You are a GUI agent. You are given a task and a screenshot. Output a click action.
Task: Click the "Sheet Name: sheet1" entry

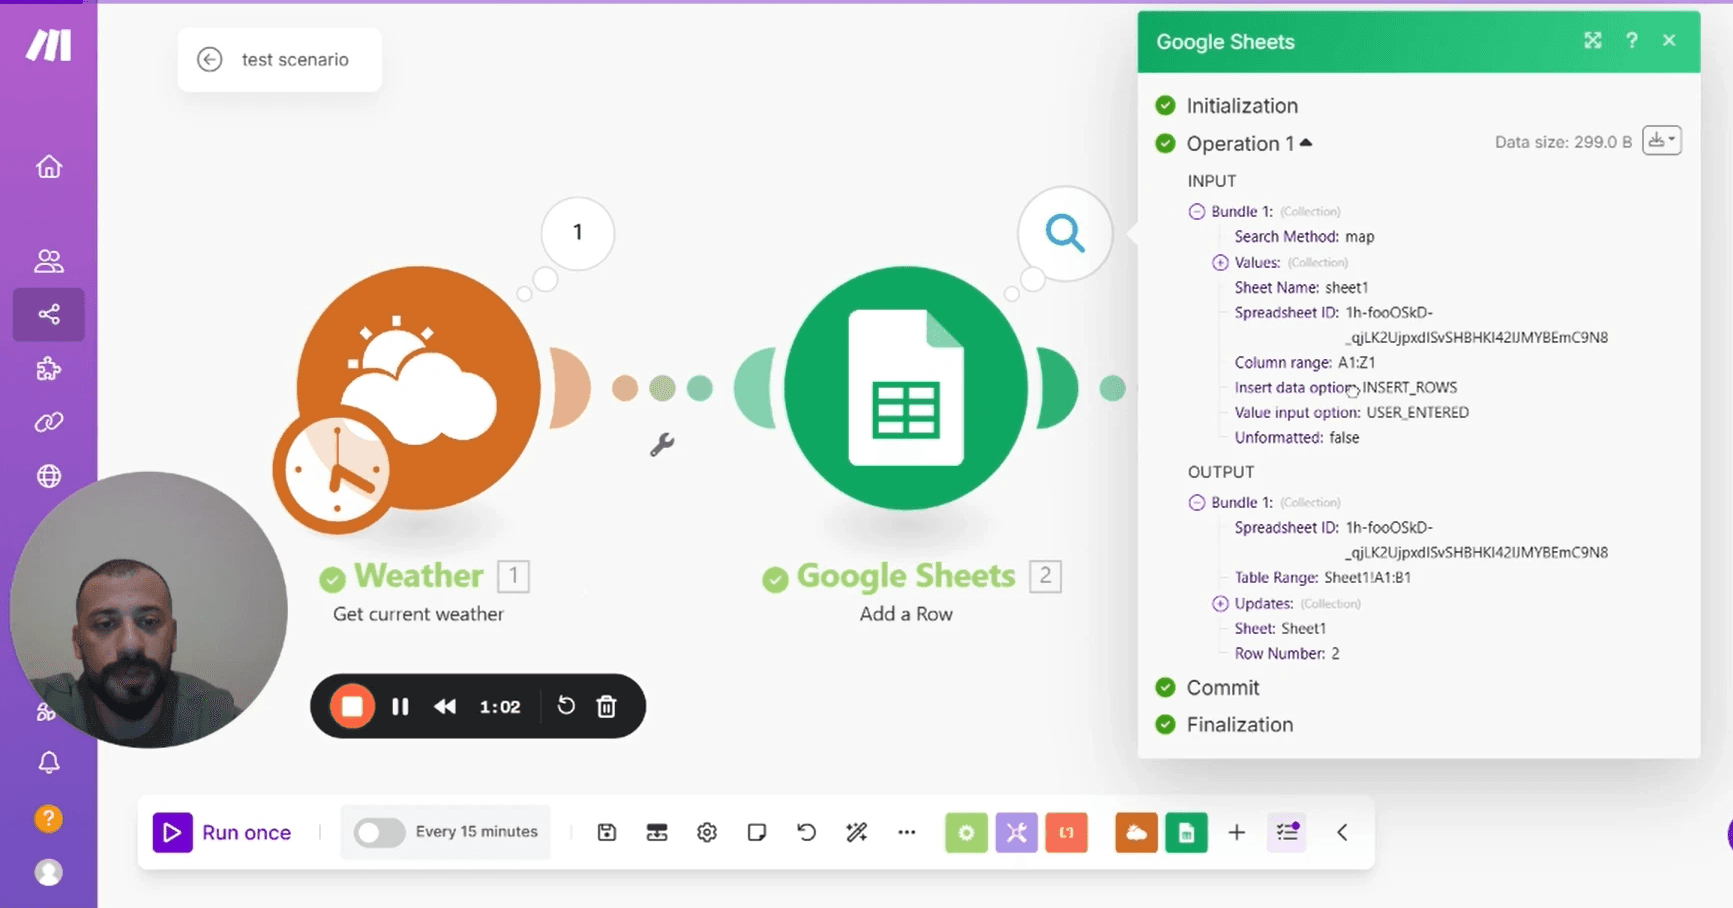click(x=1301, y=287)
